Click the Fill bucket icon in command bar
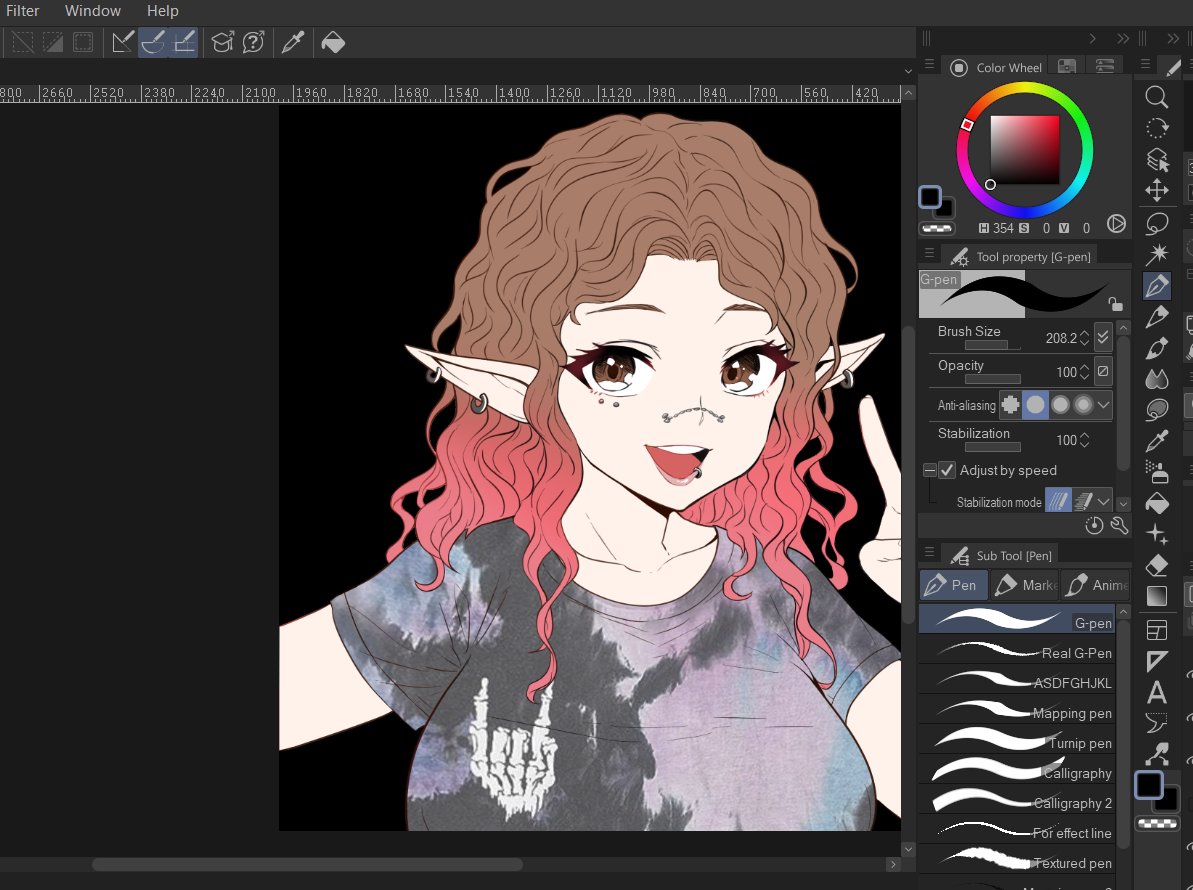Viewport: 1193px width, 890px height. pos(333,43)
